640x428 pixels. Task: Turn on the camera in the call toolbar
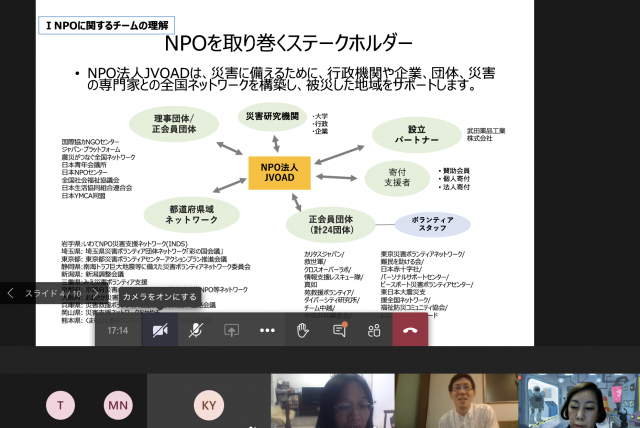pyautogui.click(x=160, y=330)
